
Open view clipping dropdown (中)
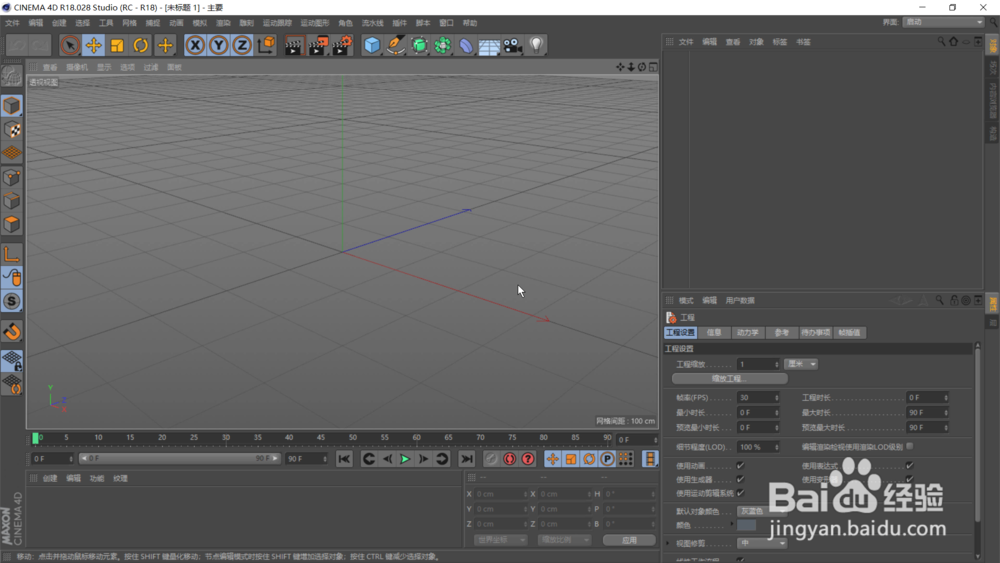[x=761, y=543]
